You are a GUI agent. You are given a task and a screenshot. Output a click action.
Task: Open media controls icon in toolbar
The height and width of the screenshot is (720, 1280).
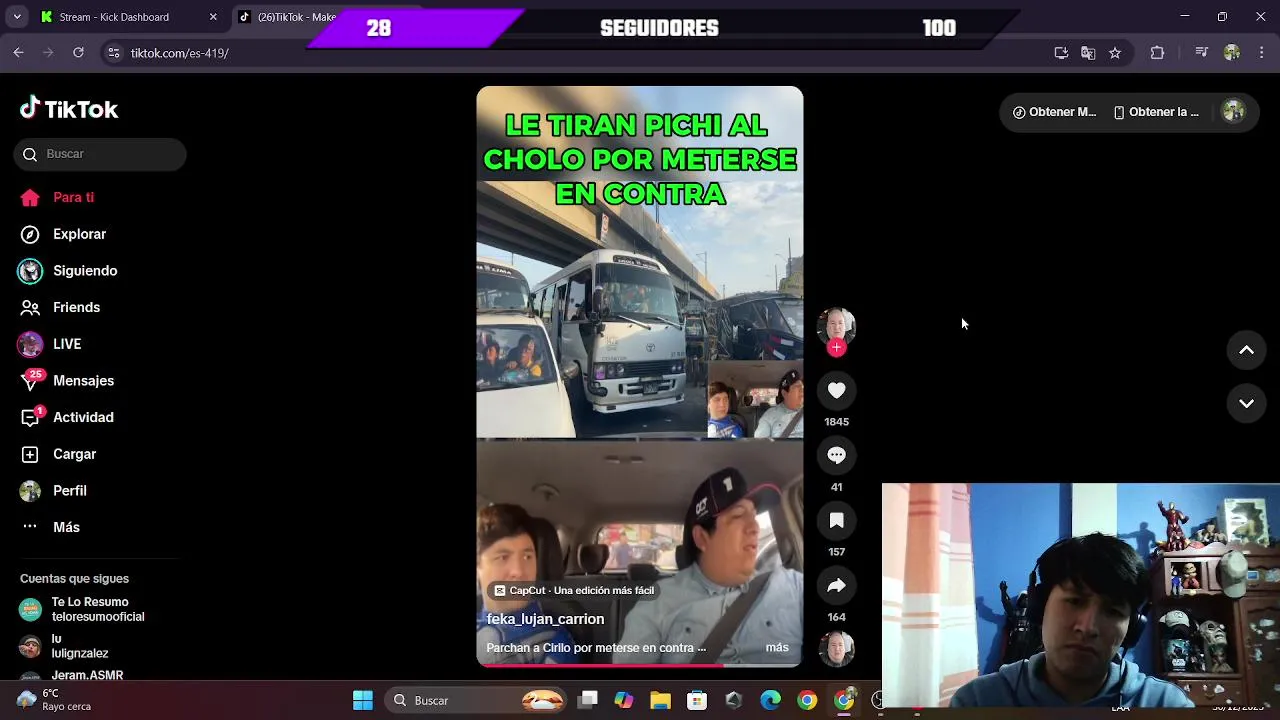[x=1202, y=53]
